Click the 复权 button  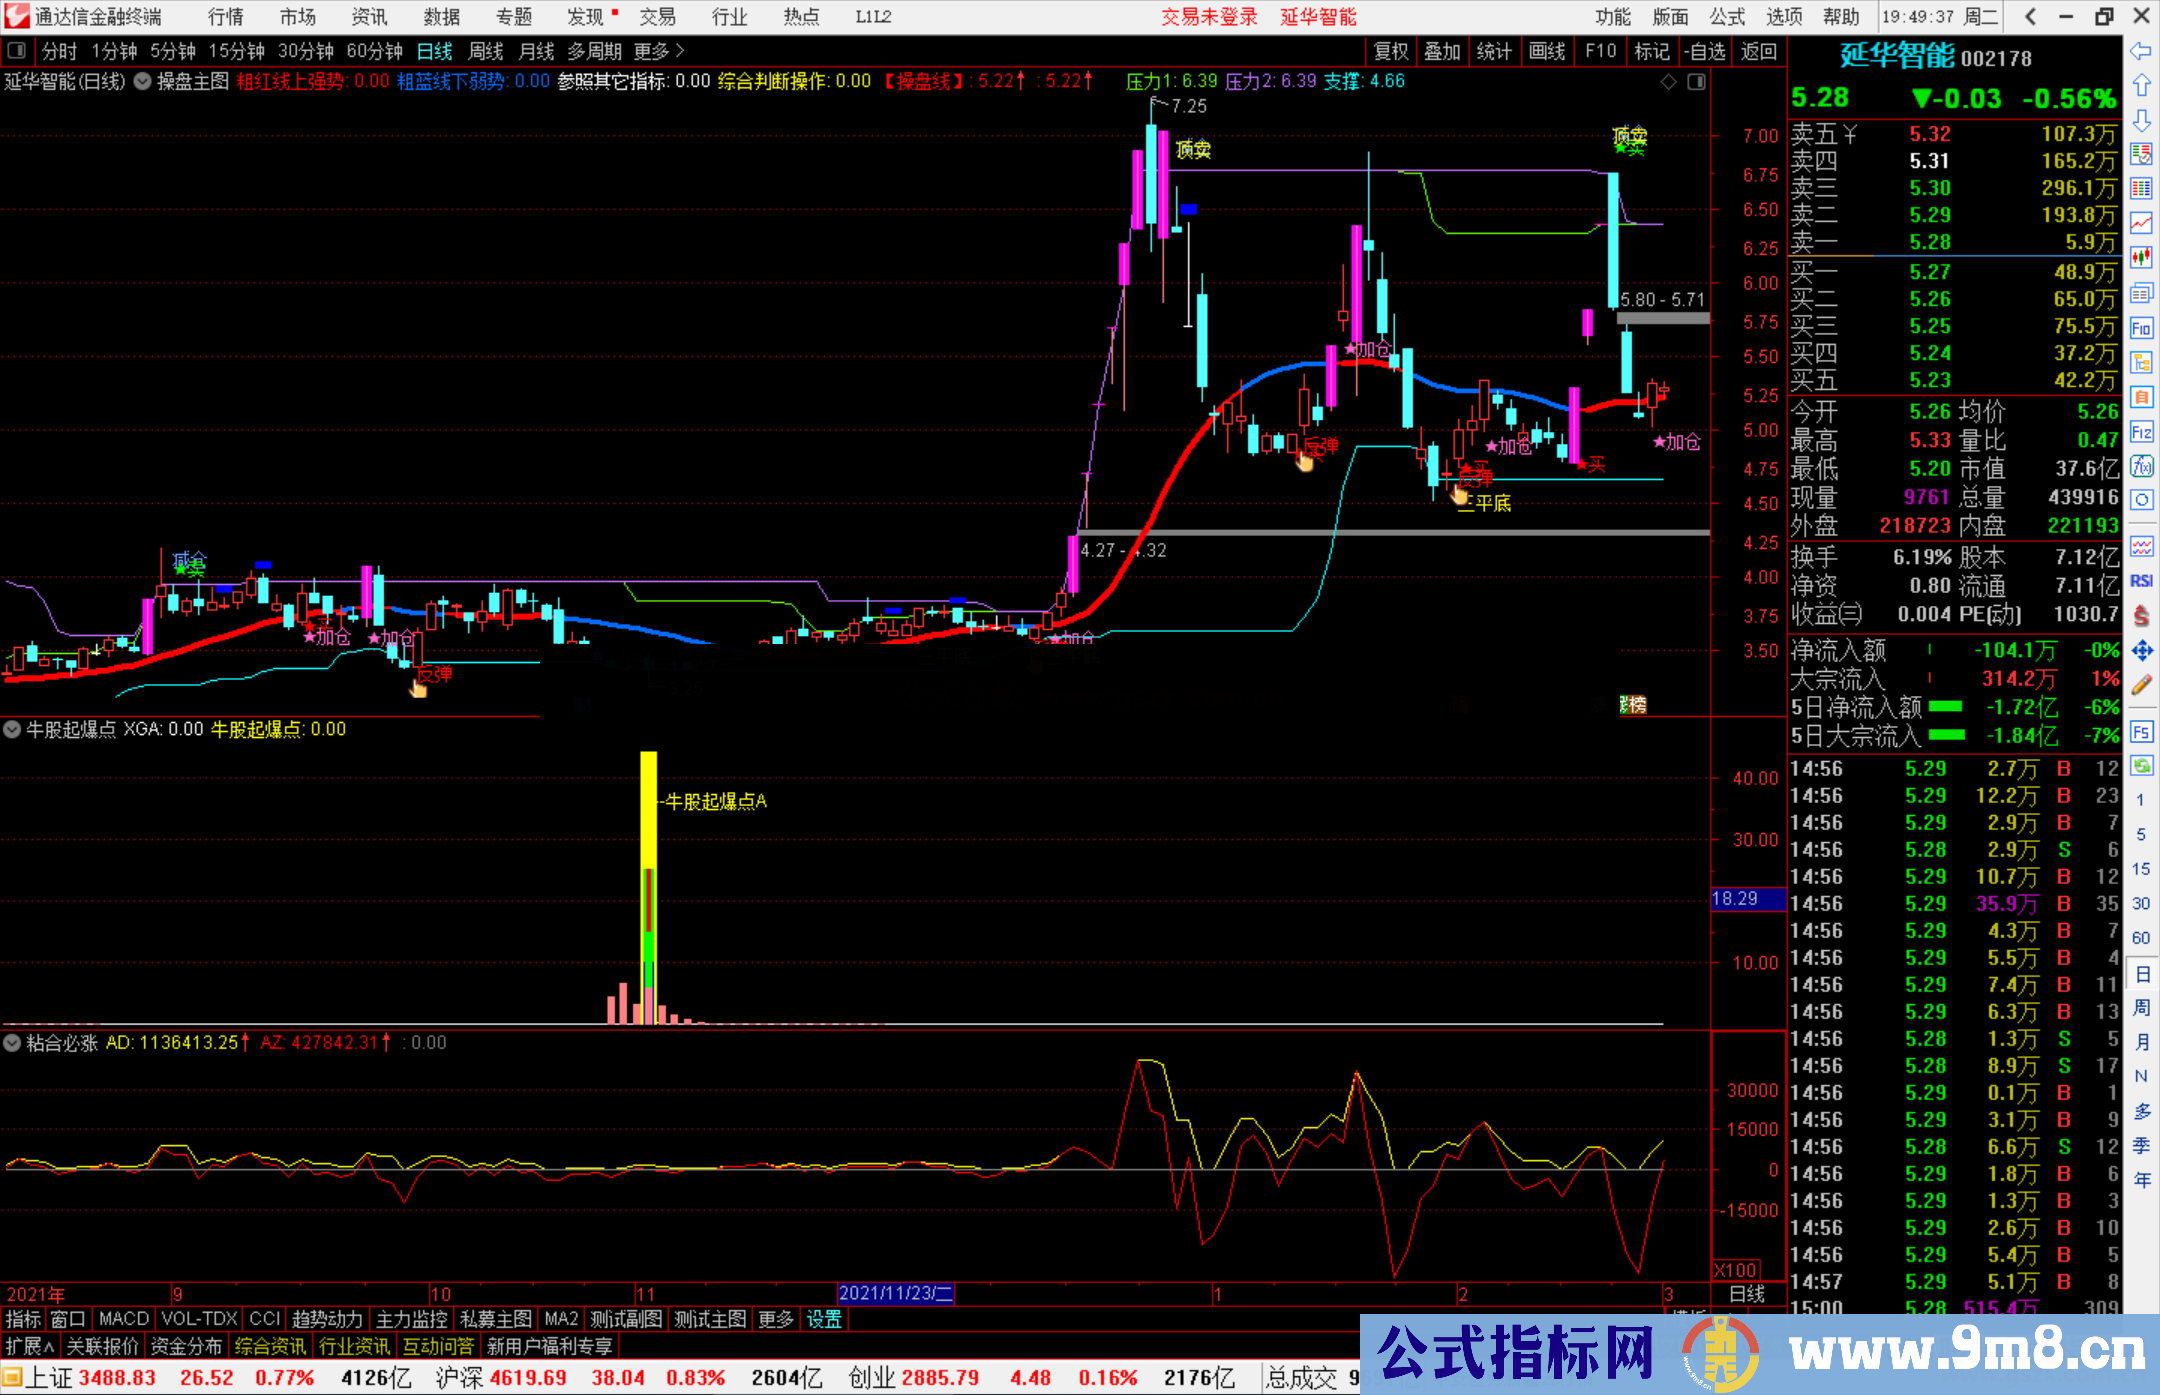point(1391,51)
